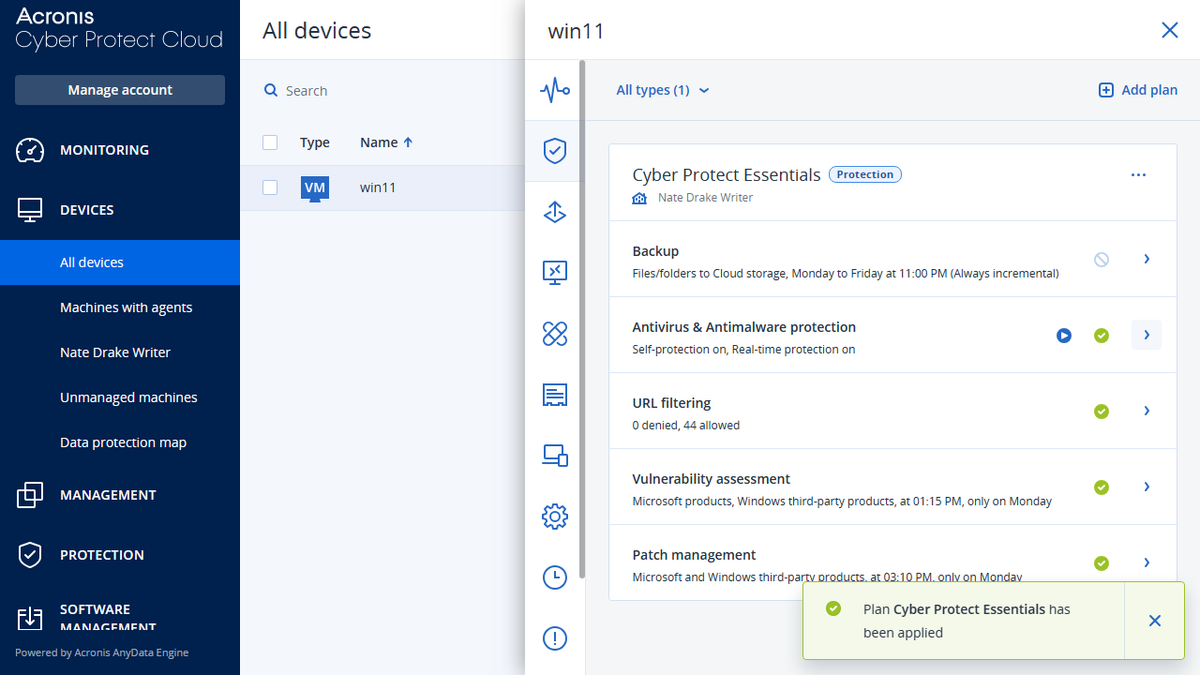Viewport: 1200px width, 675px height.
Task: Dismiss the plan applied notification
Action: pos(1154,620)
